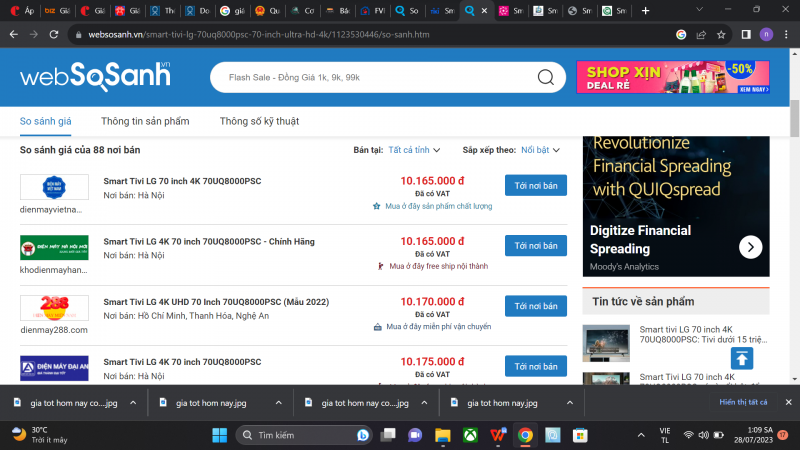The height and width of the screenshot is (450, 800).
Task: Open the Chrome share icon in the address bar
Action: [701, 34]
